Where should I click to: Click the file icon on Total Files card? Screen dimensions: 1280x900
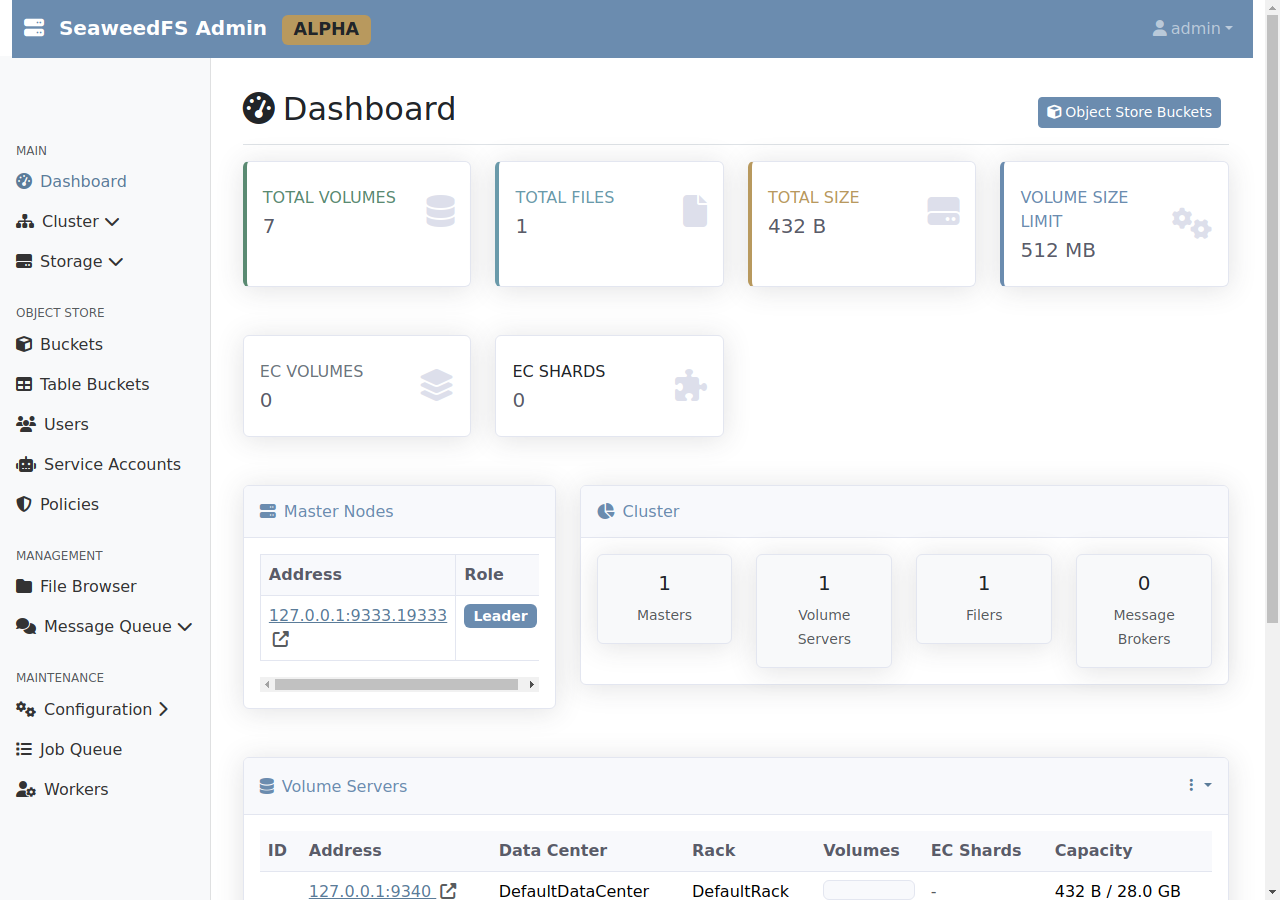(x=695, y=211)
